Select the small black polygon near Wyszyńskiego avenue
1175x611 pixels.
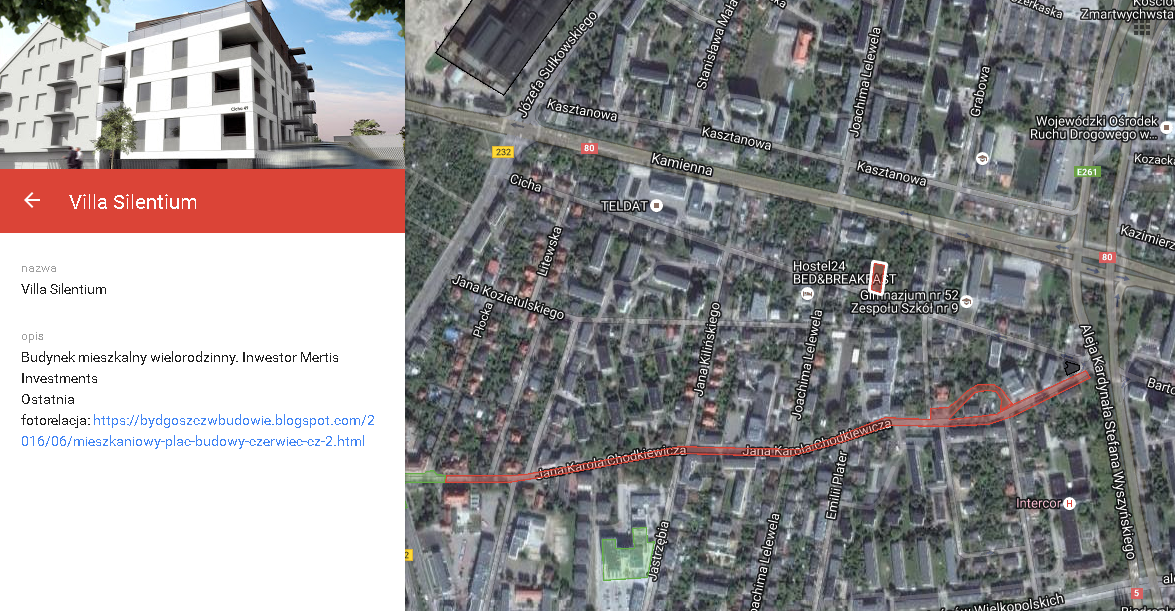click(1072, 367)
